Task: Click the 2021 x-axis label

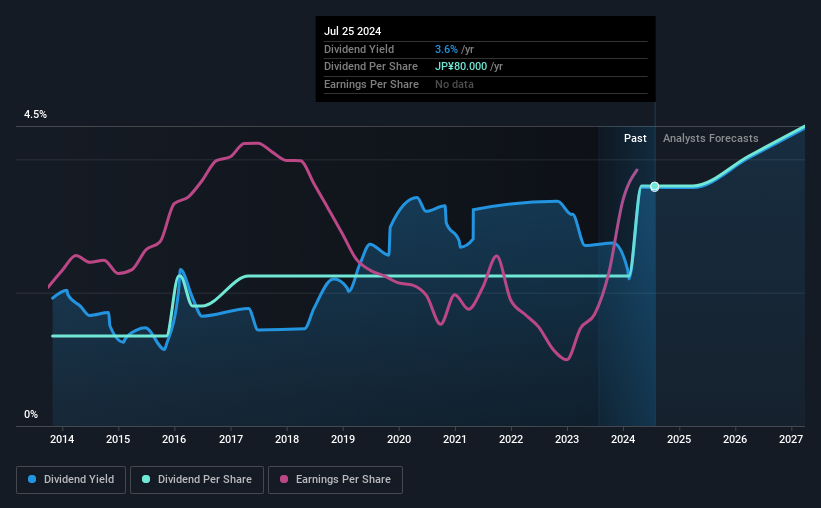Action: (454, 439)
